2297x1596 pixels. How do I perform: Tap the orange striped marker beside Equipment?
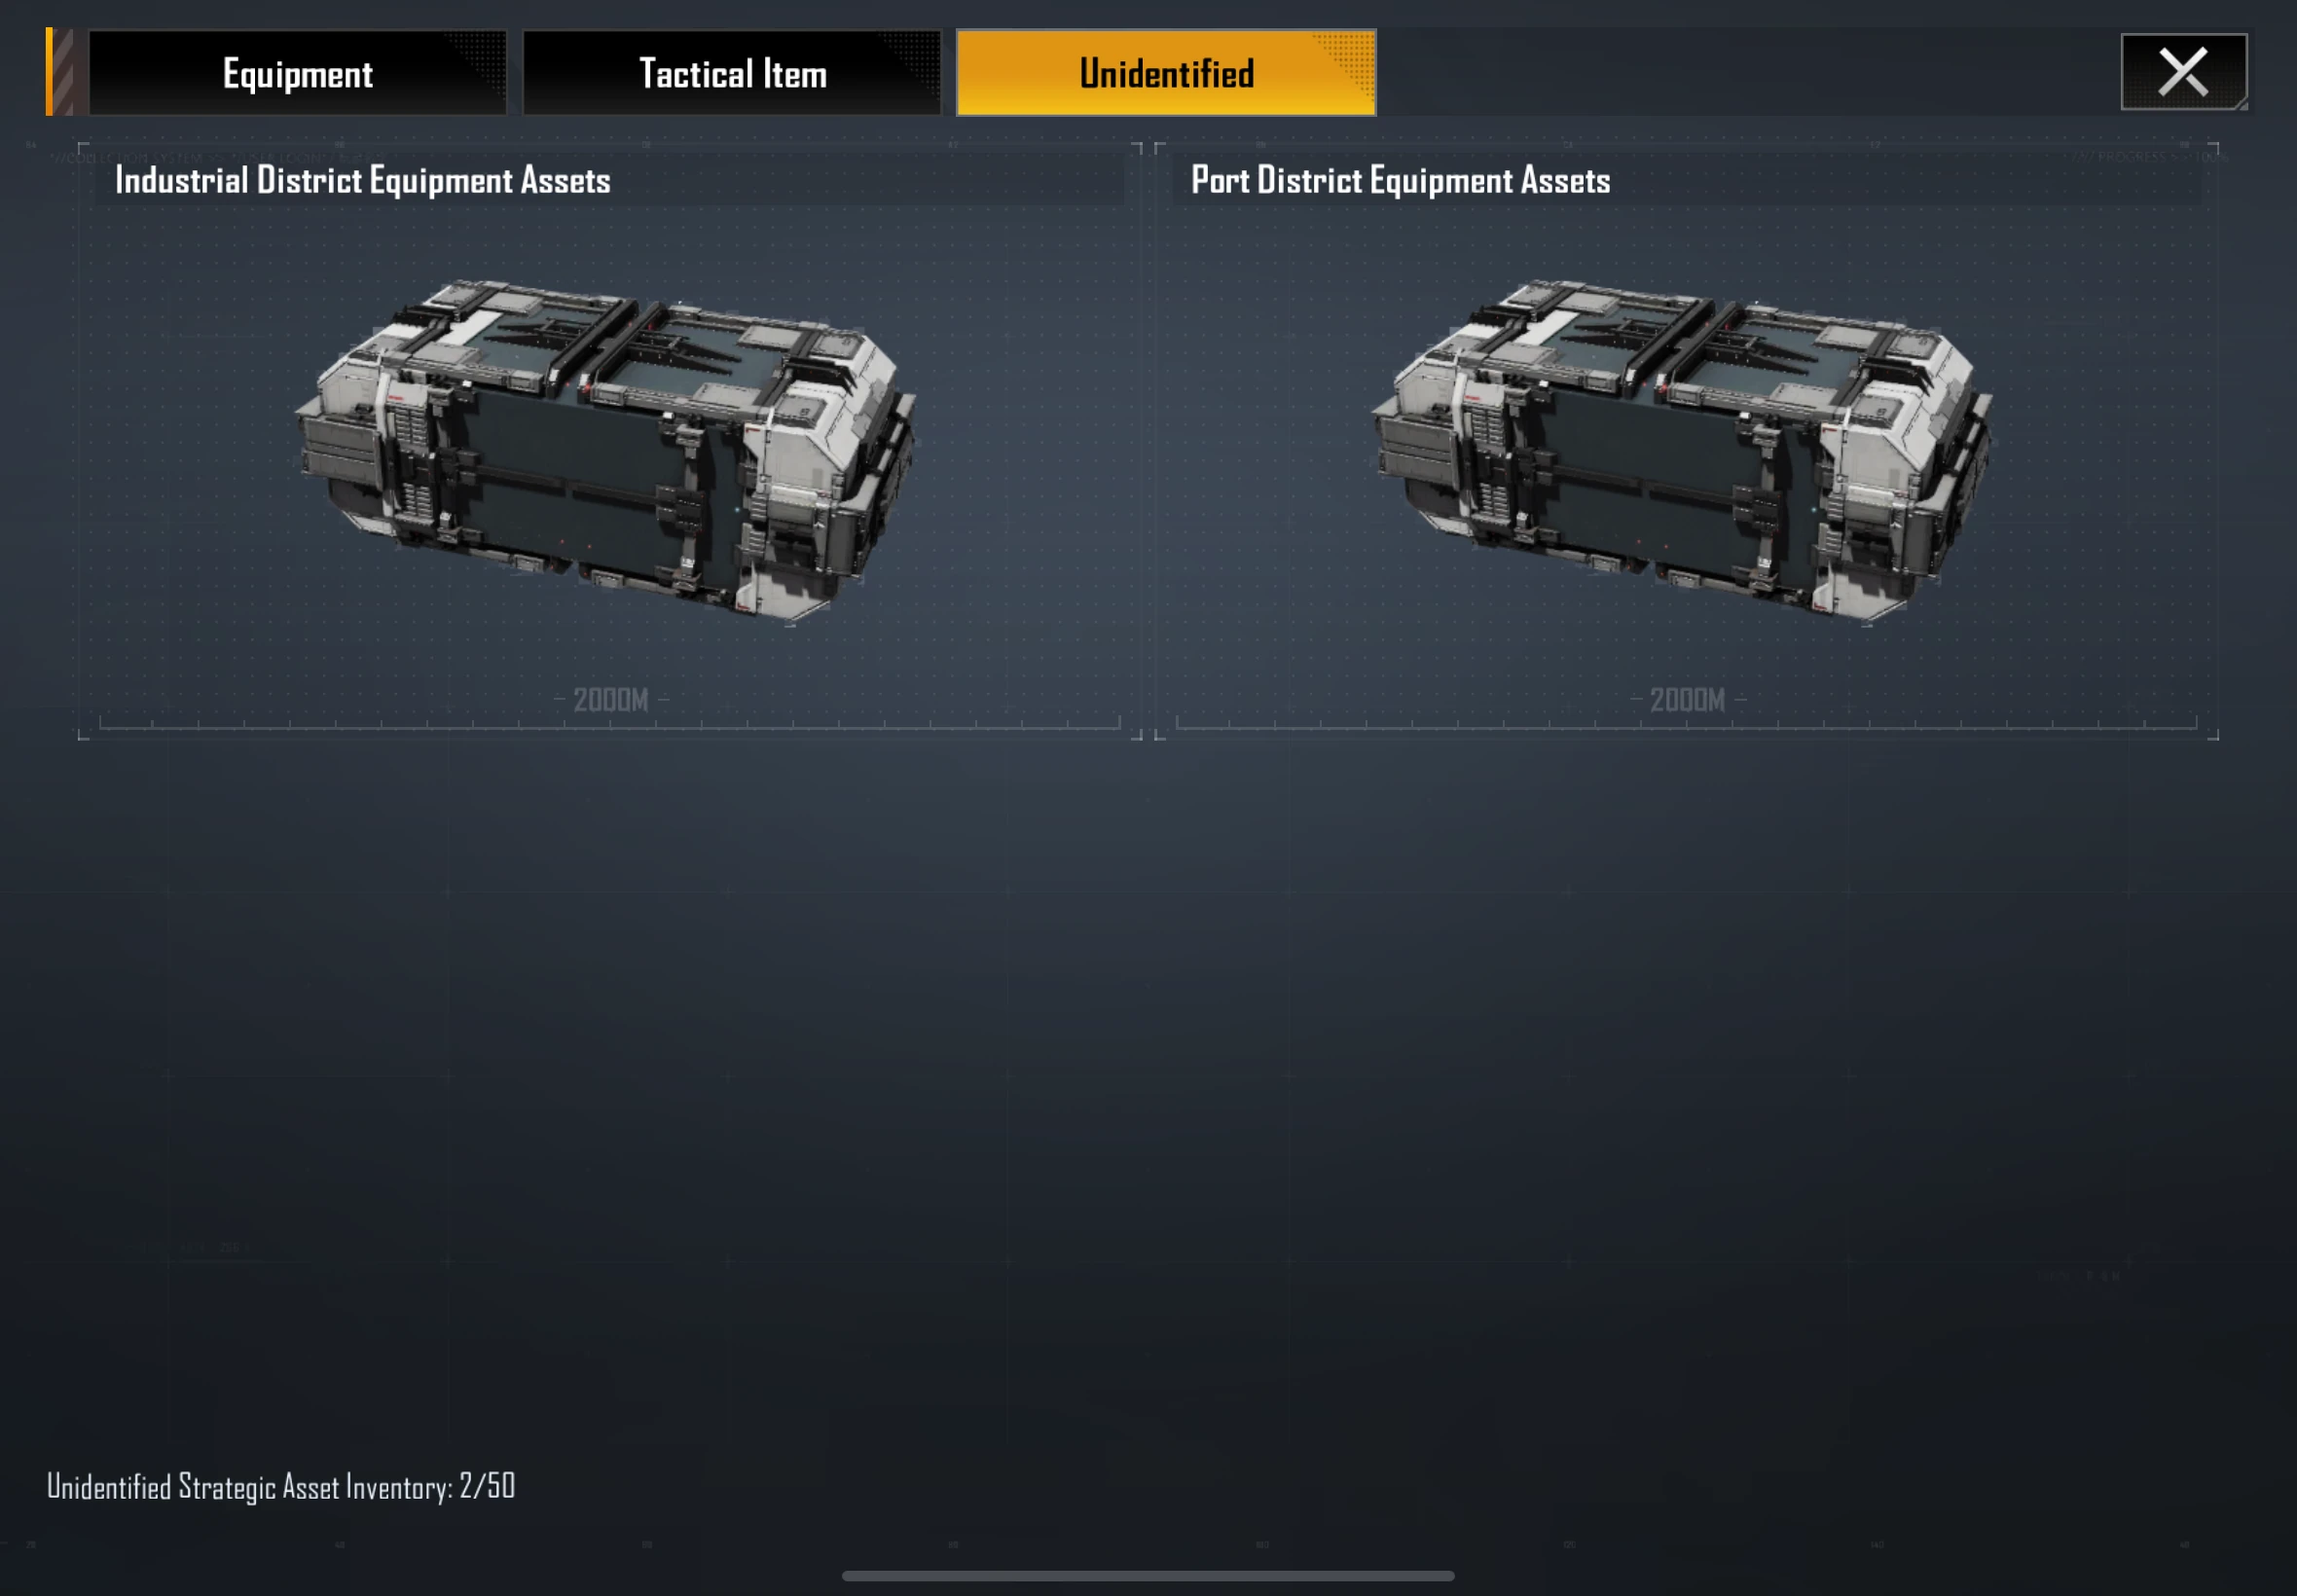(60, 72)
